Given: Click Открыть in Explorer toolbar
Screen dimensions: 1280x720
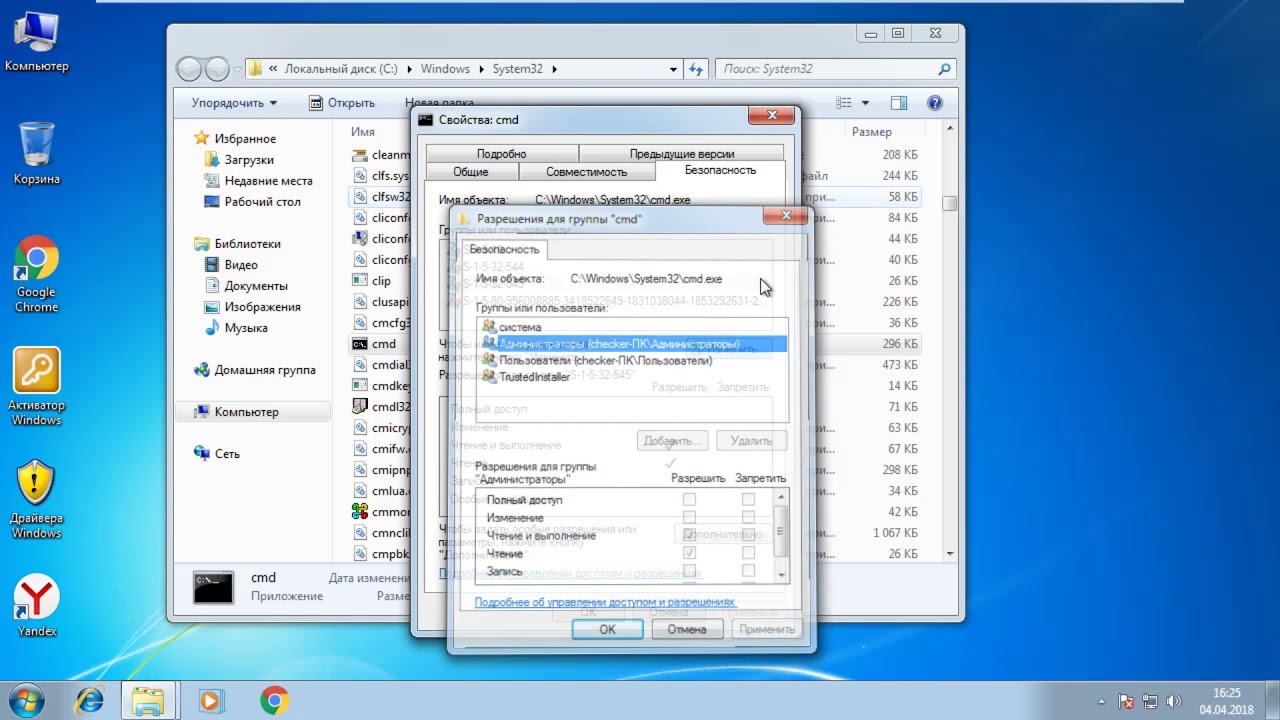Looking at the screenshot, I should click(341, 103).
